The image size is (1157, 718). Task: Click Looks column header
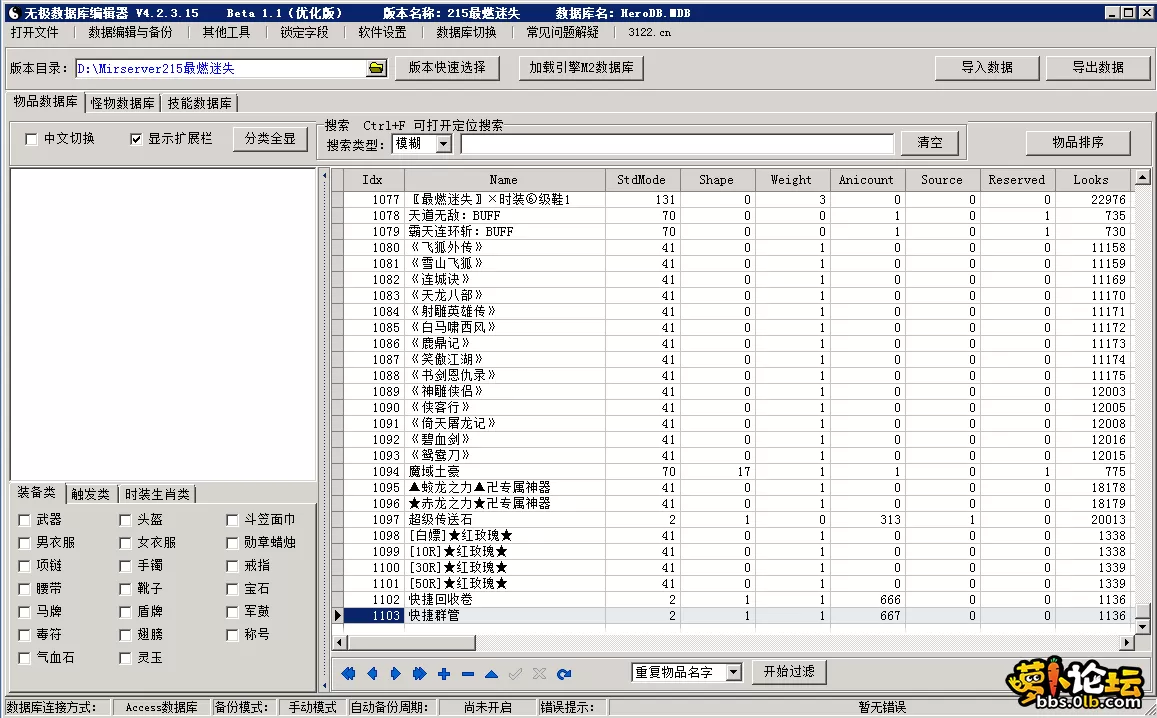[1091, 180]
